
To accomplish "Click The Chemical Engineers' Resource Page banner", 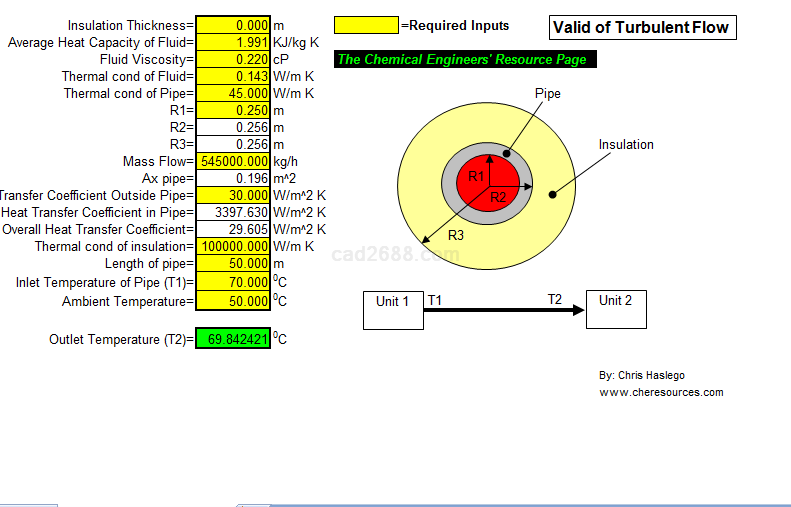I will 466,60.
